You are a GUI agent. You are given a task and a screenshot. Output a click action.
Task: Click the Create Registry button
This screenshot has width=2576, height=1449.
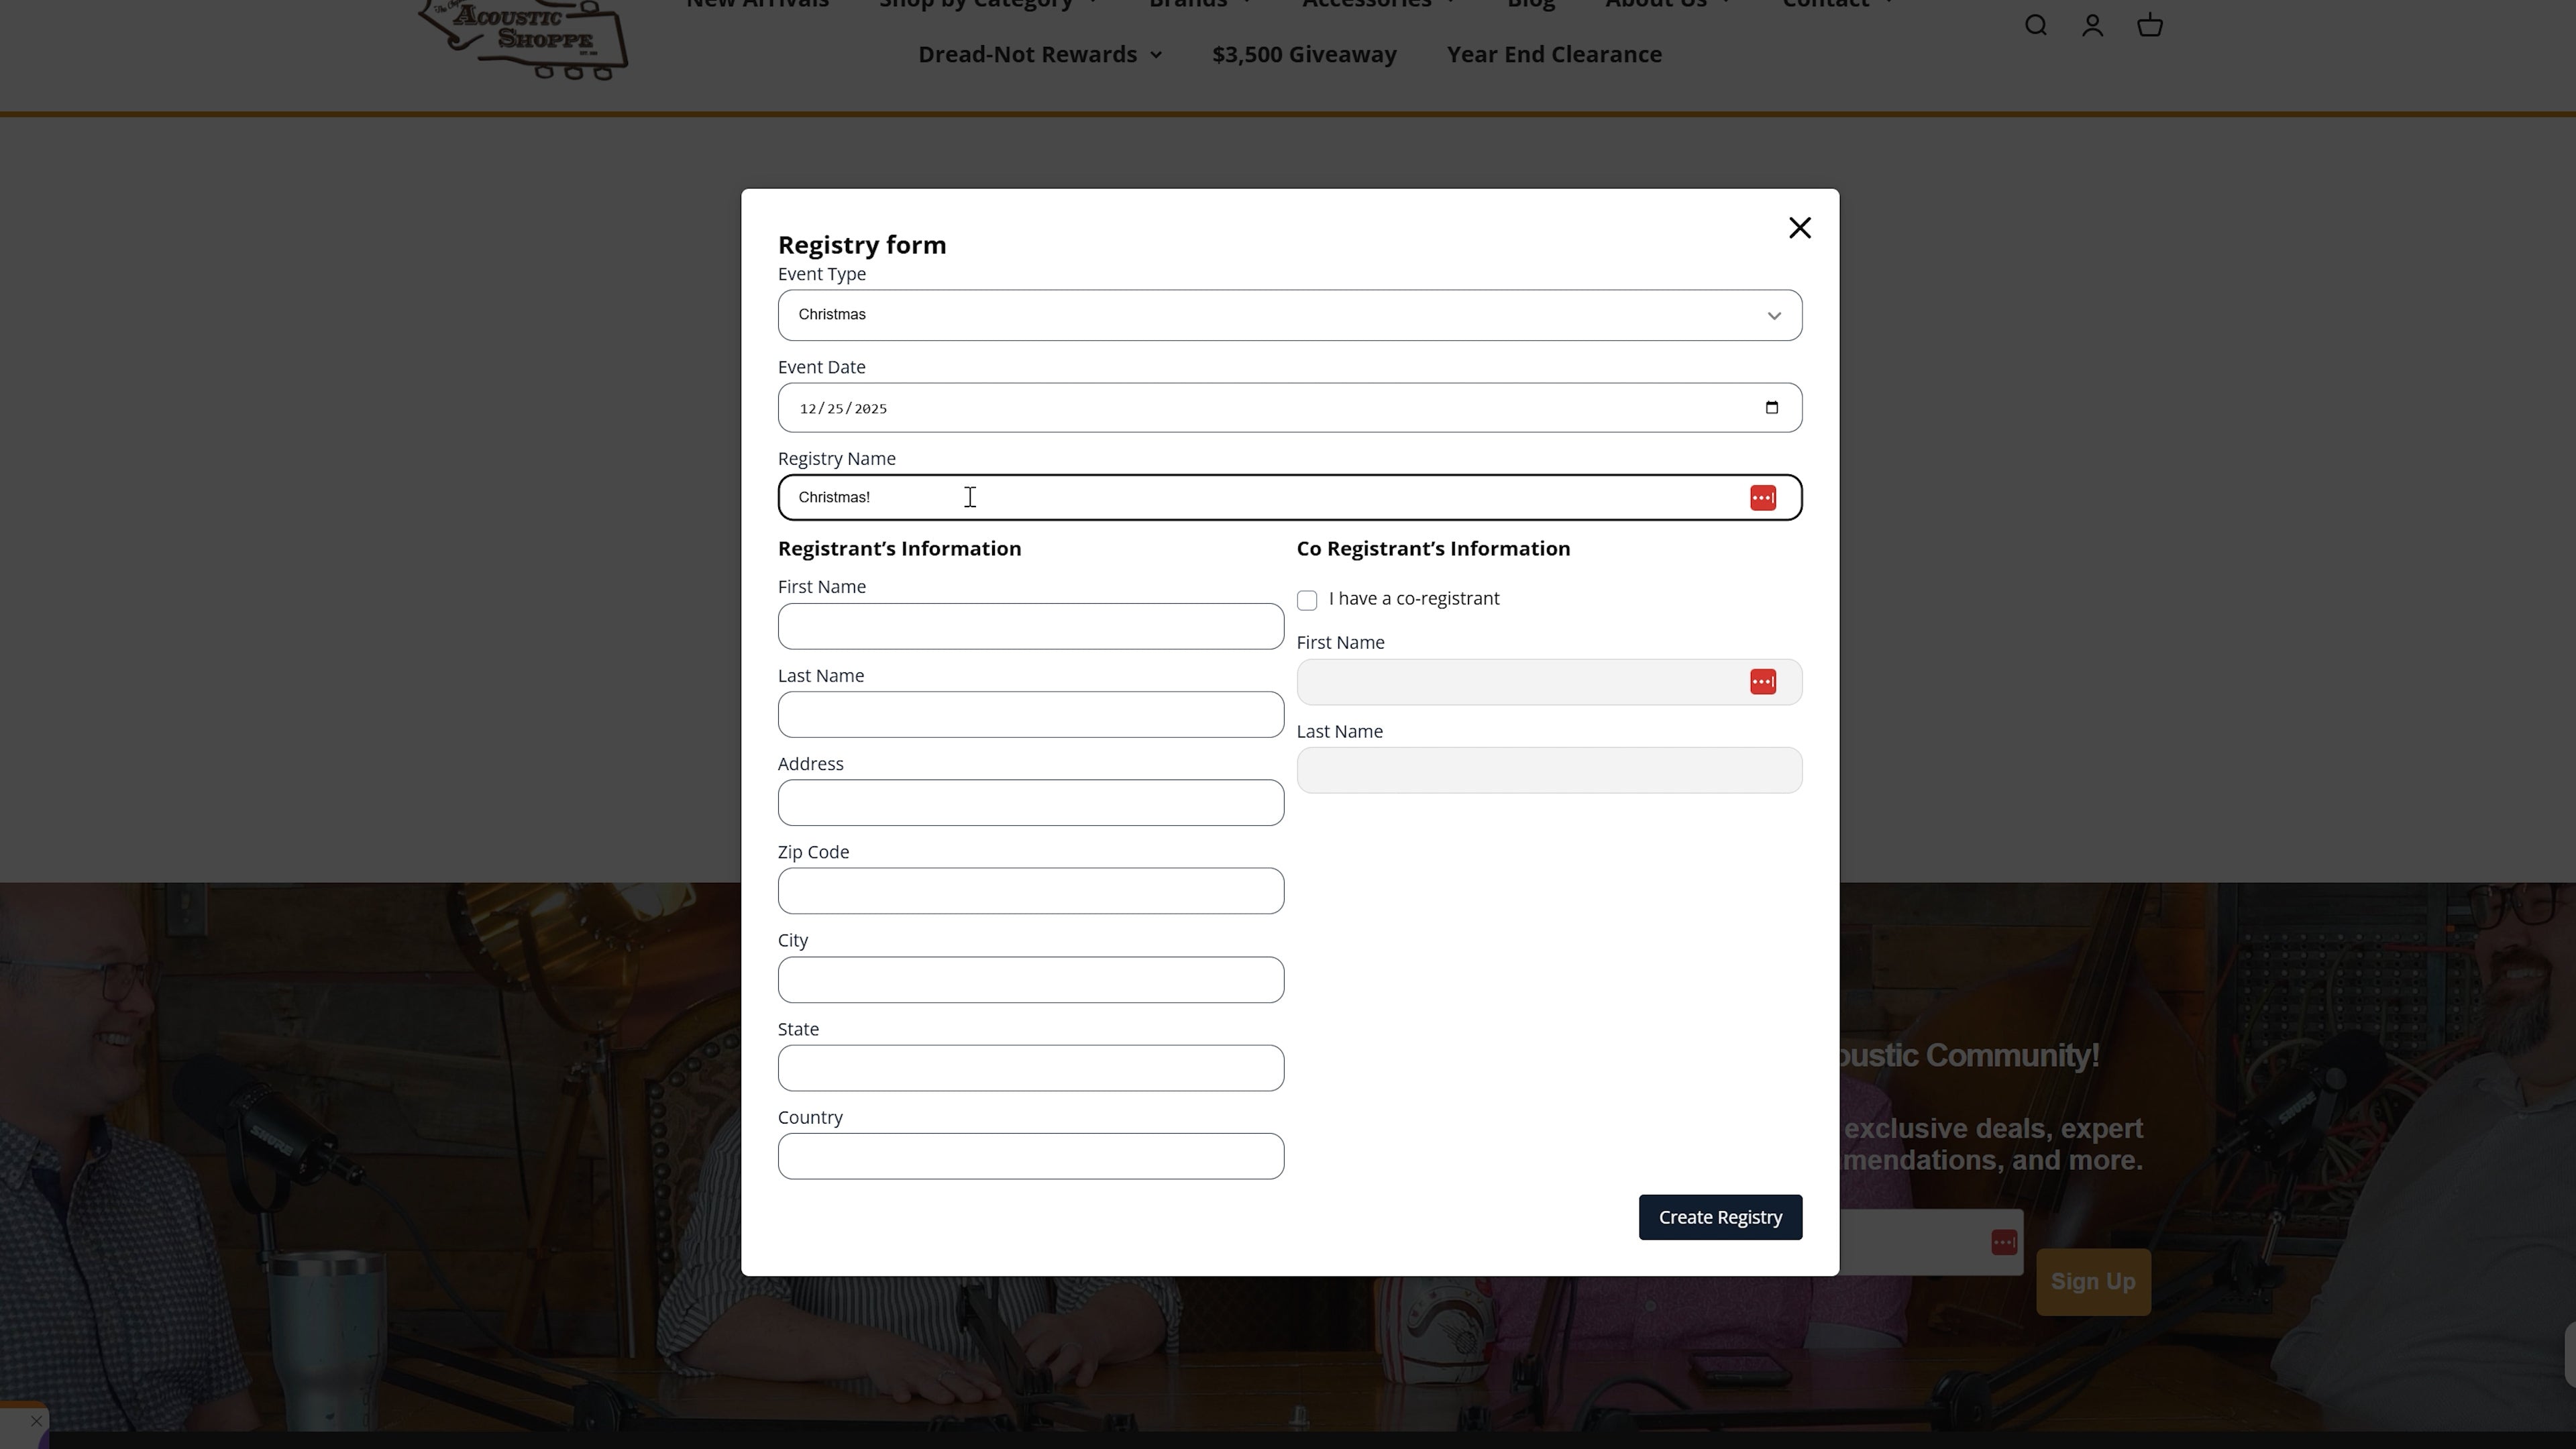click(x=1719, y=1217)
